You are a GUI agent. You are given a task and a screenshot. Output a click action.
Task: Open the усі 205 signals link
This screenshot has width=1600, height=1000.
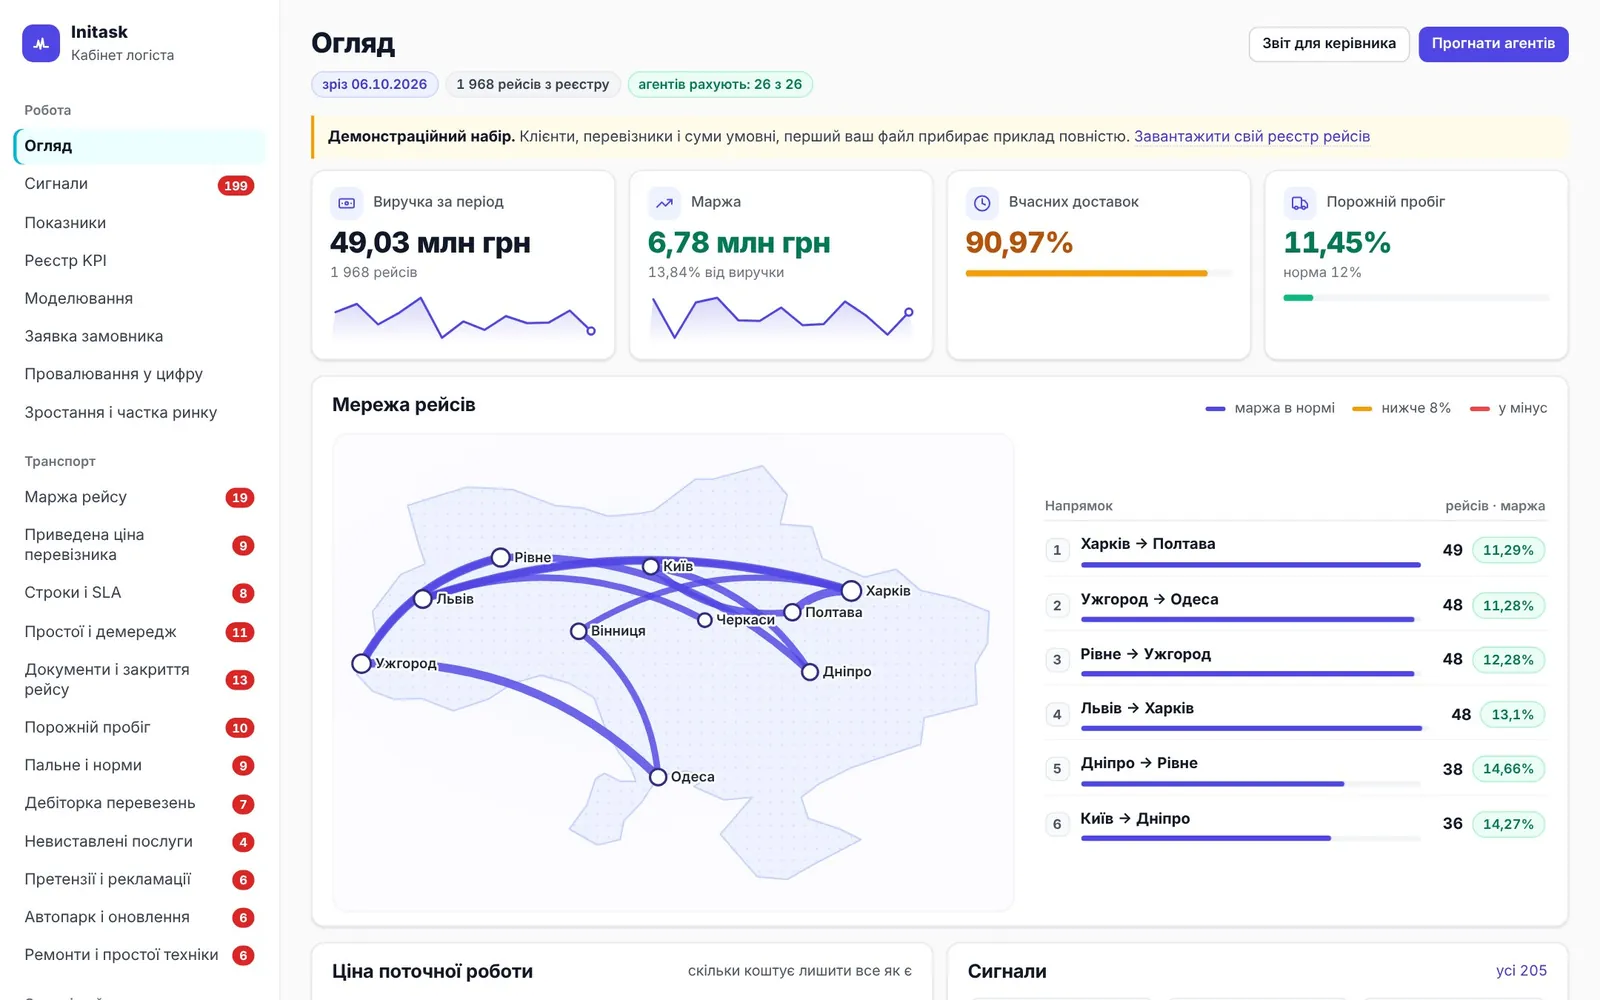click(x=1521, y=971)
